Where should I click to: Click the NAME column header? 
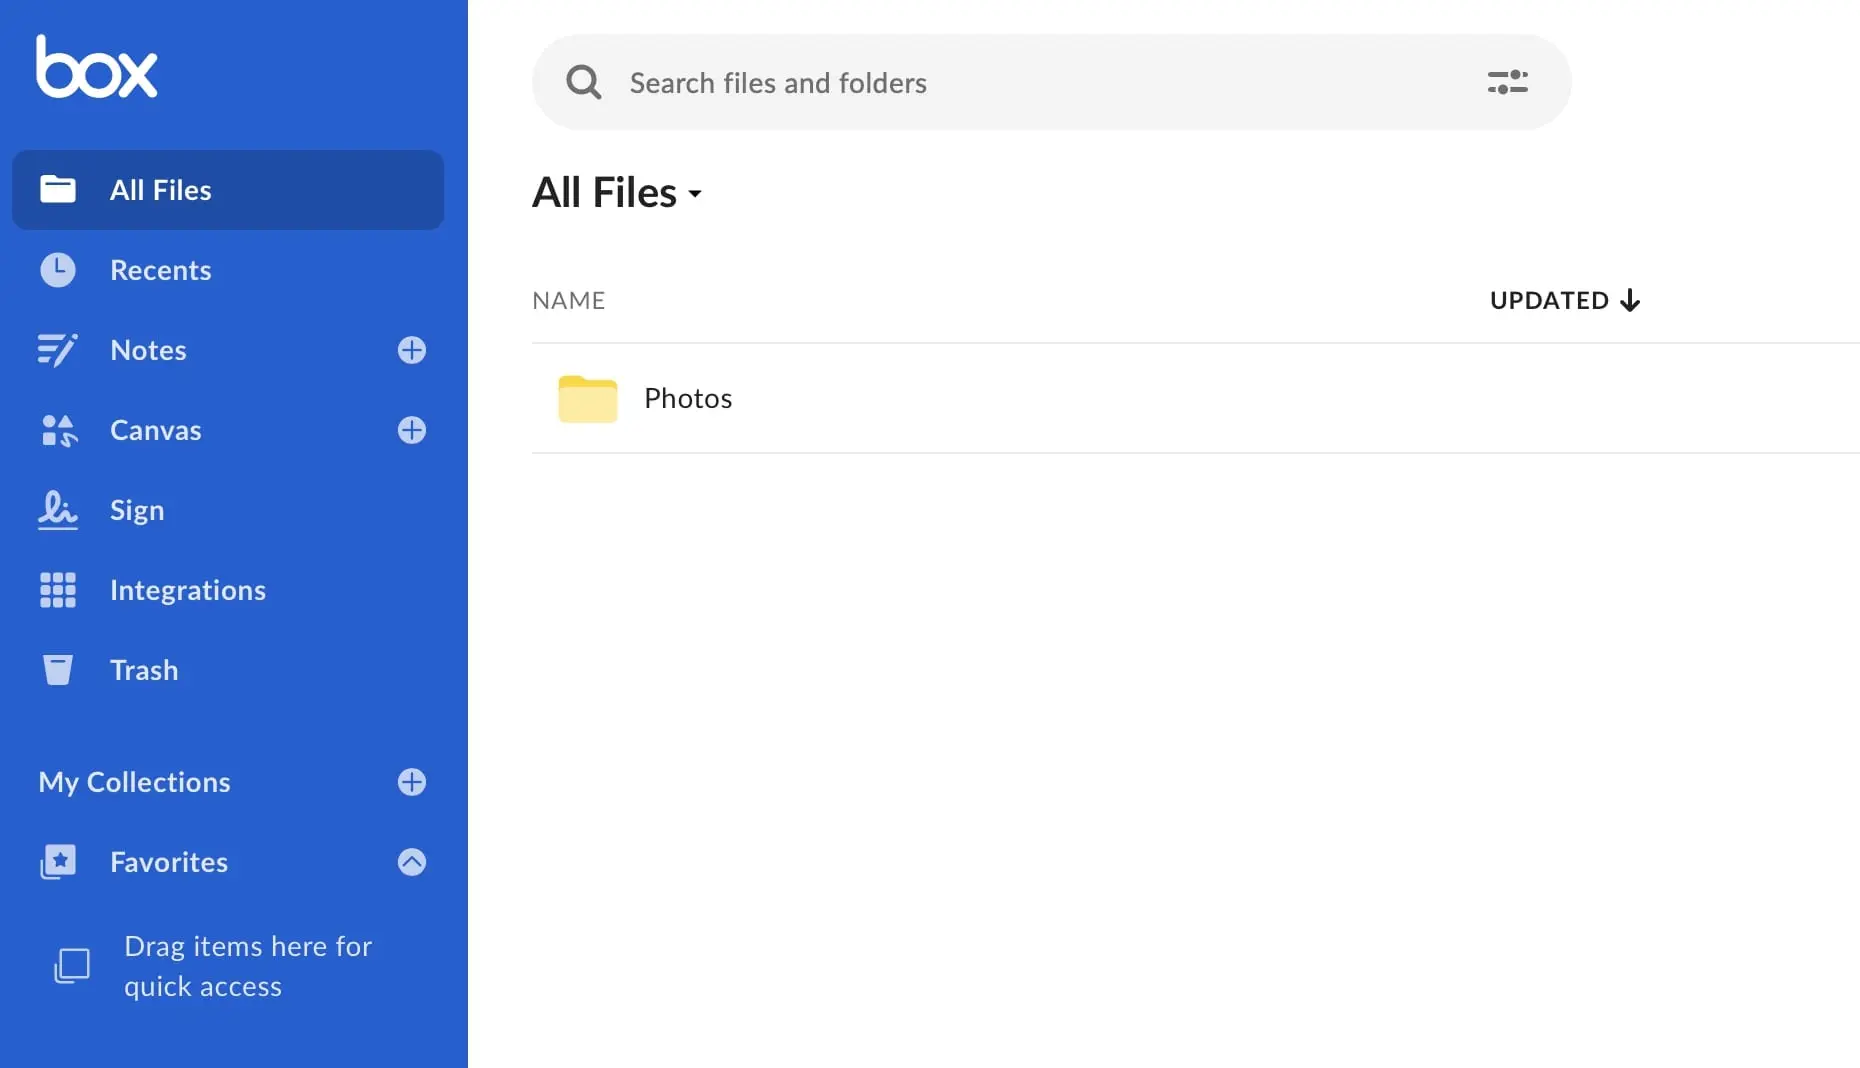tap(568, 300)
